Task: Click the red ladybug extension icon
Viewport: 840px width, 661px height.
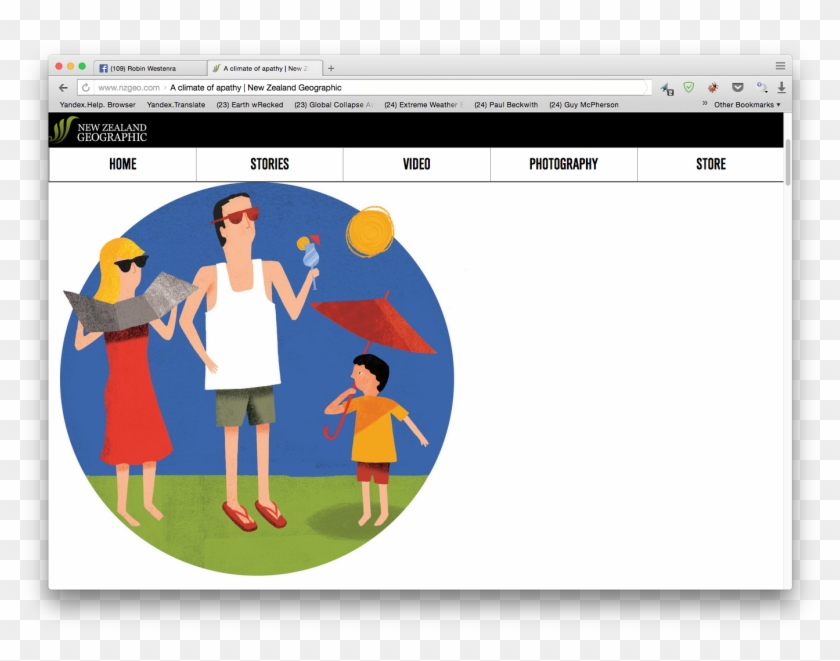Action: point(712,88)
